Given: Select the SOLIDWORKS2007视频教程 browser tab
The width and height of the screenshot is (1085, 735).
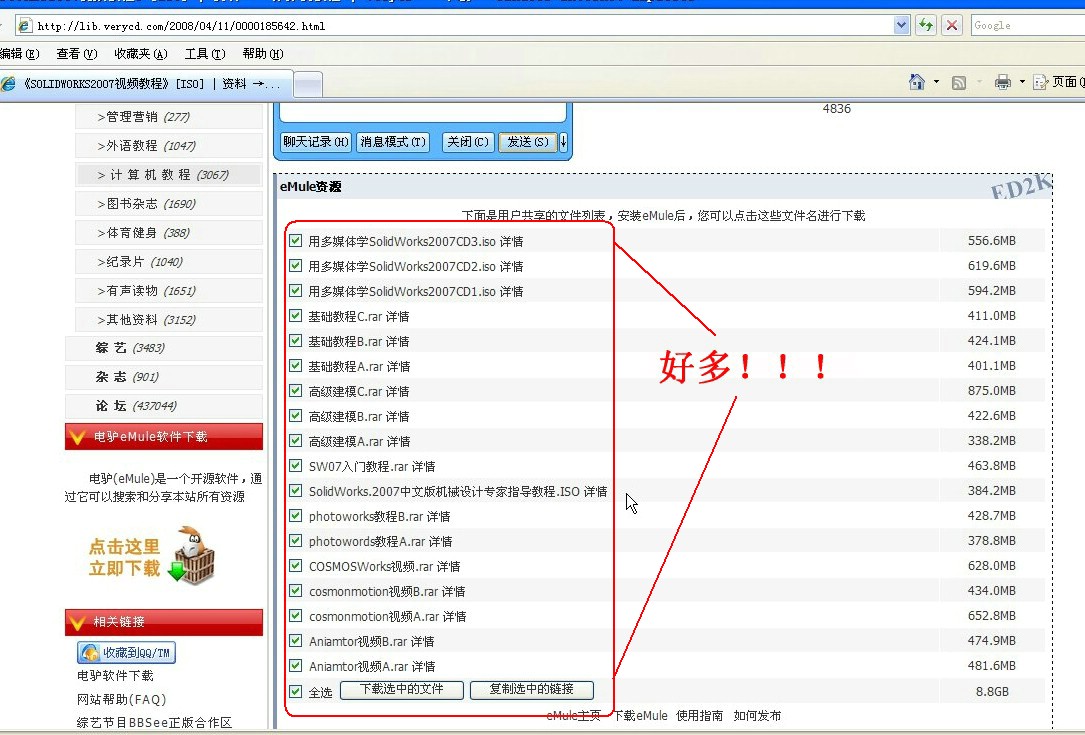Looking at the screenshot, I should [146, 84].
